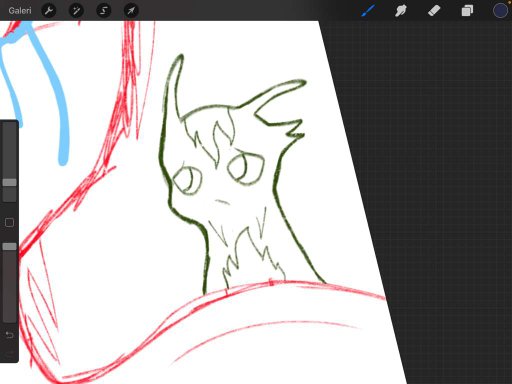Click the lower track of the opacity slider
Image resolution: width=512 pixels, height=384 pixels.
click(x=9, y=287)
